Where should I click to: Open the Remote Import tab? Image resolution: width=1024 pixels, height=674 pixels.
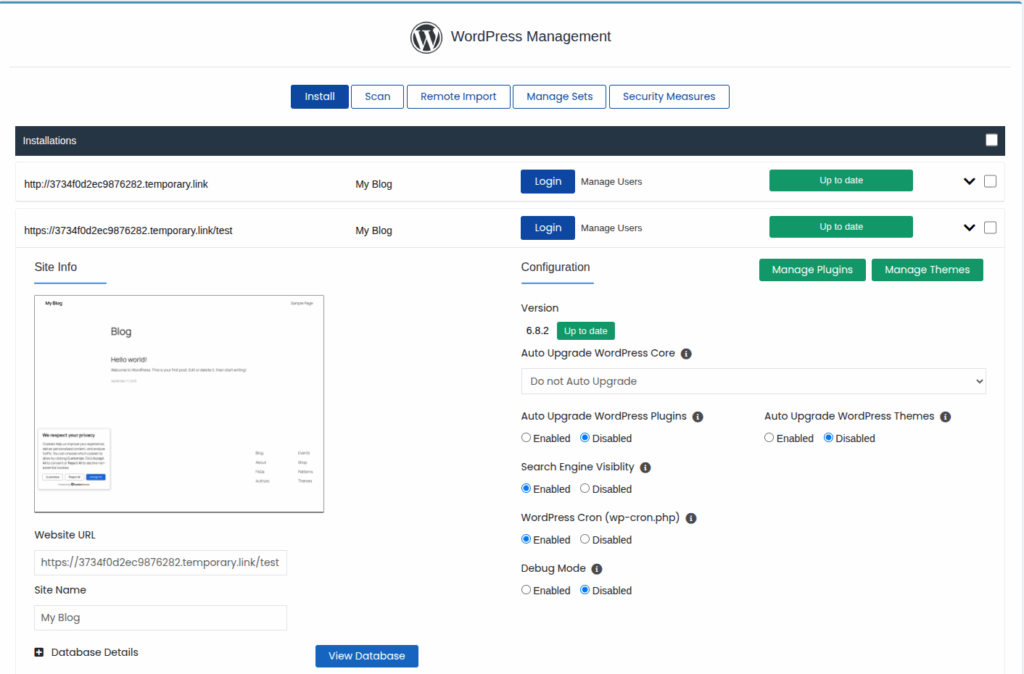[458, 96]
